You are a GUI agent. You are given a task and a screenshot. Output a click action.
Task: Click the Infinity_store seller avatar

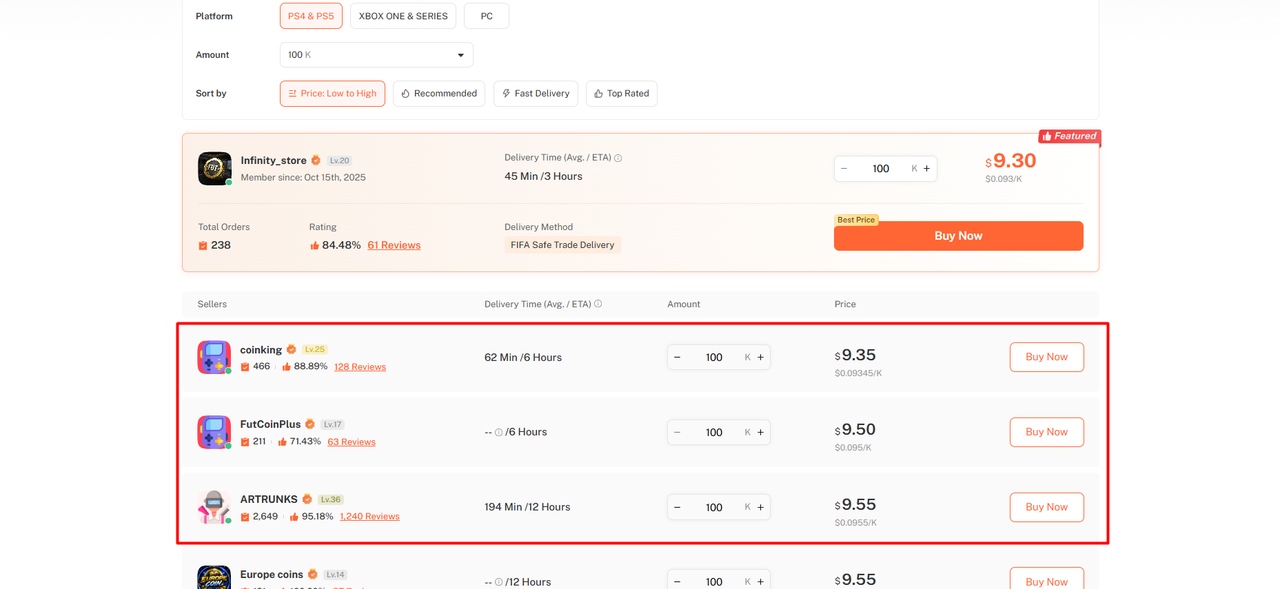214,169
